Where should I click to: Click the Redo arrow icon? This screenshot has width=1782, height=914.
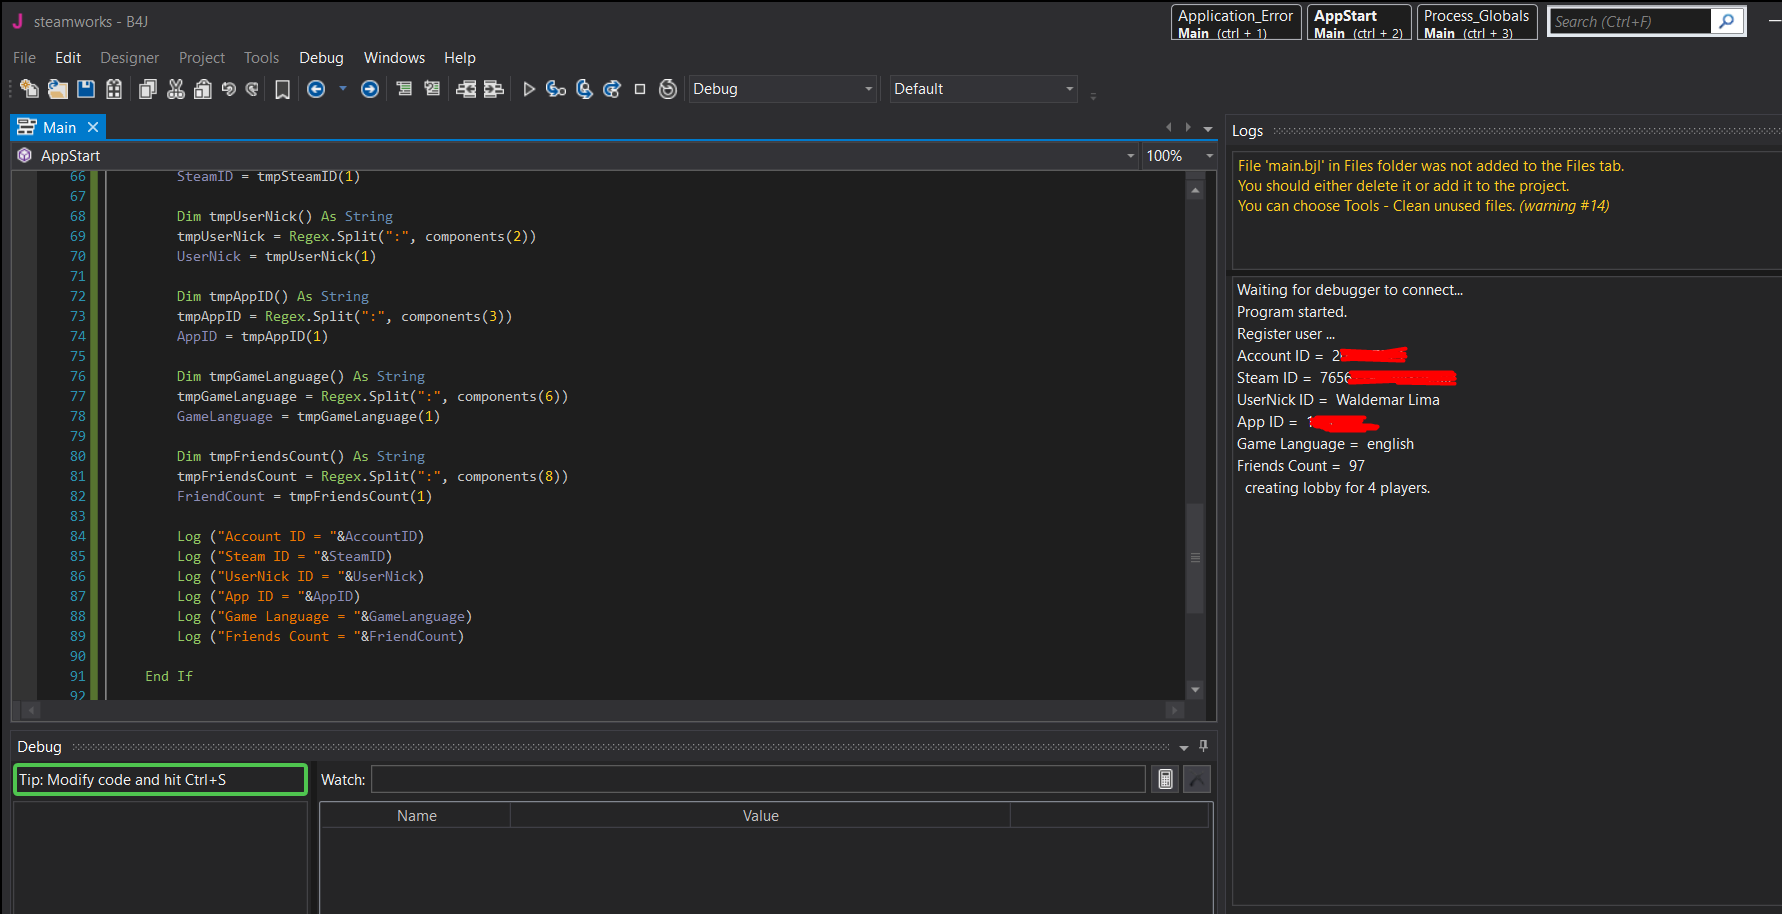pyautogui.click(x=252, y=89)
